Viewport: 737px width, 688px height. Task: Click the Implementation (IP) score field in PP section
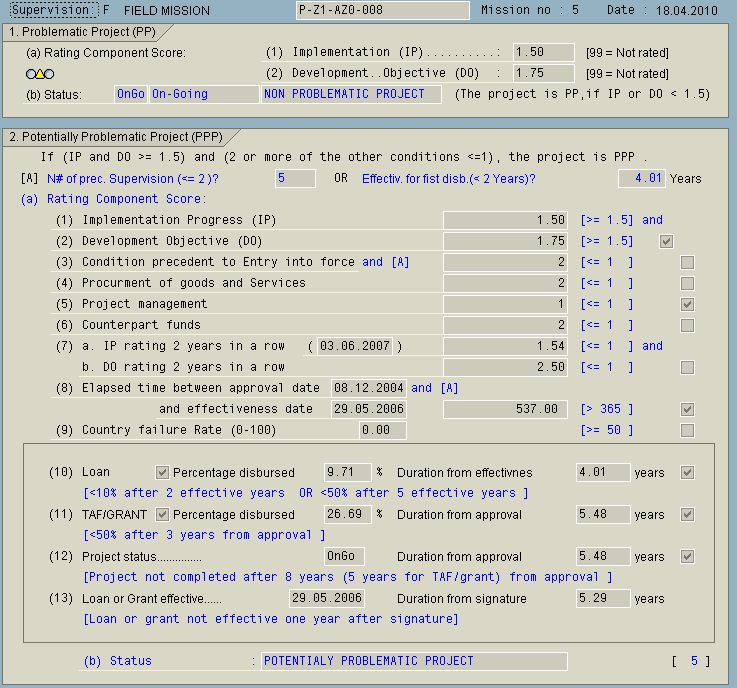543,52
